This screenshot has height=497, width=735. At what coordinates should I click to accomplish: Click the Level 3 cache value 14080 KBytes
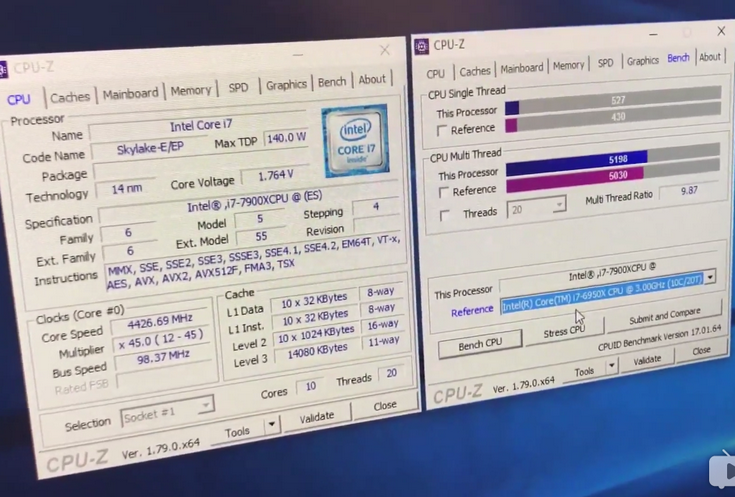point(318,351)
